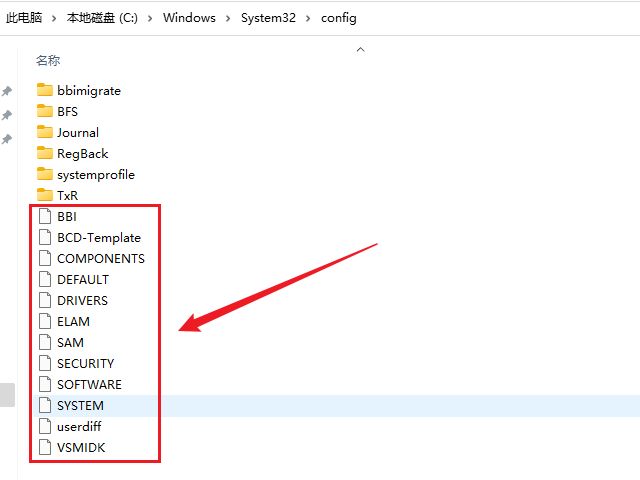Image resolution: width=640 pixels, height=480 pixels.
Task: Select the DEFAULT file name
Action: 83,279
